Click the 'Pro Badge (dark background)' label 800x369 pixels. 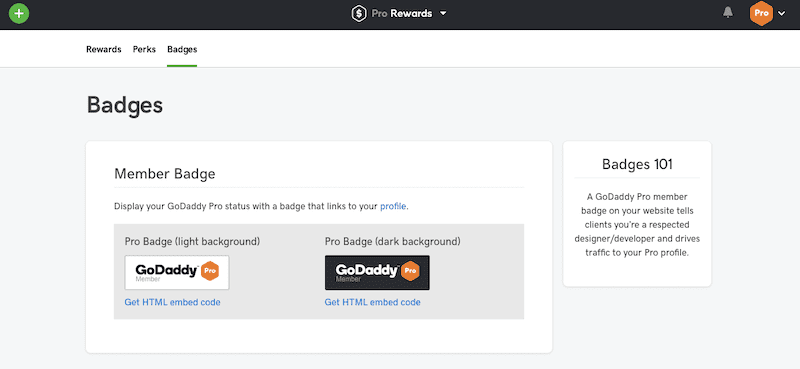click(x=393, y=241)
